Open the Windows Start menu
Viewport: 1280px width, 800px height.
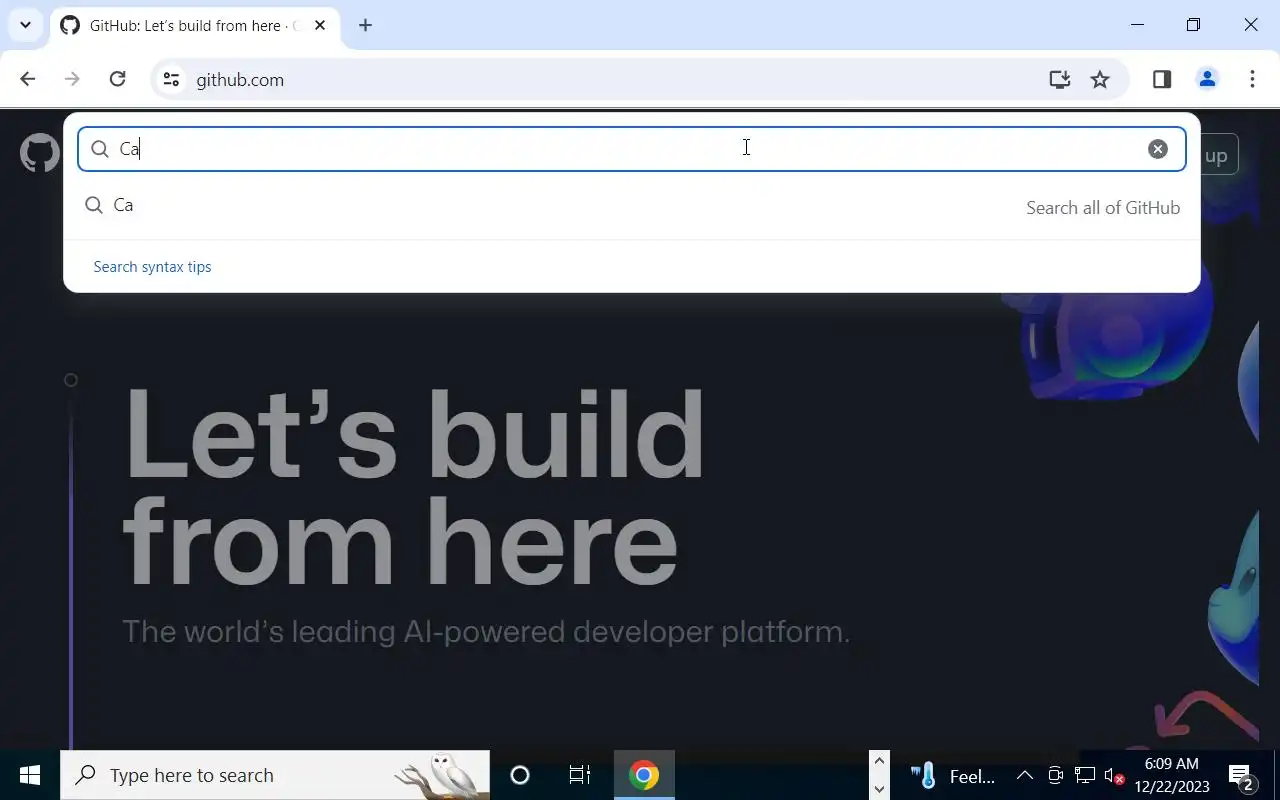[30, 775]
